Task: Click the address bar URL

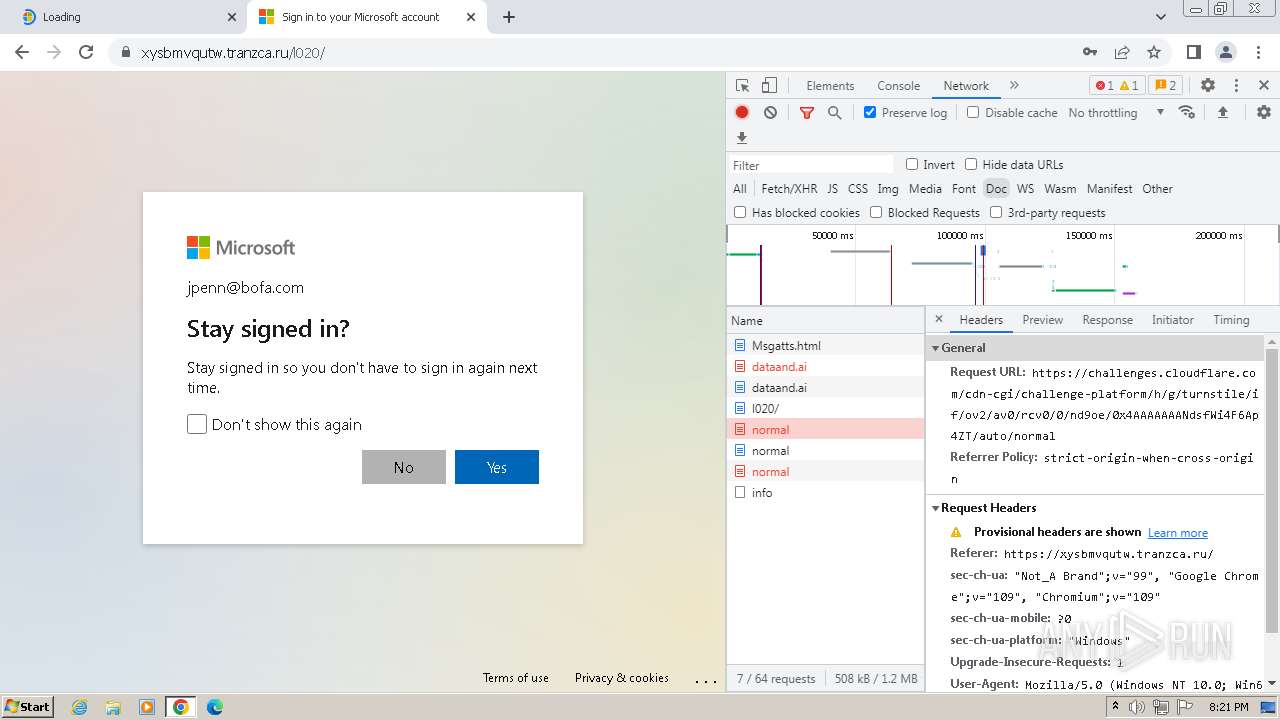Action: click(x=233, y=52)
